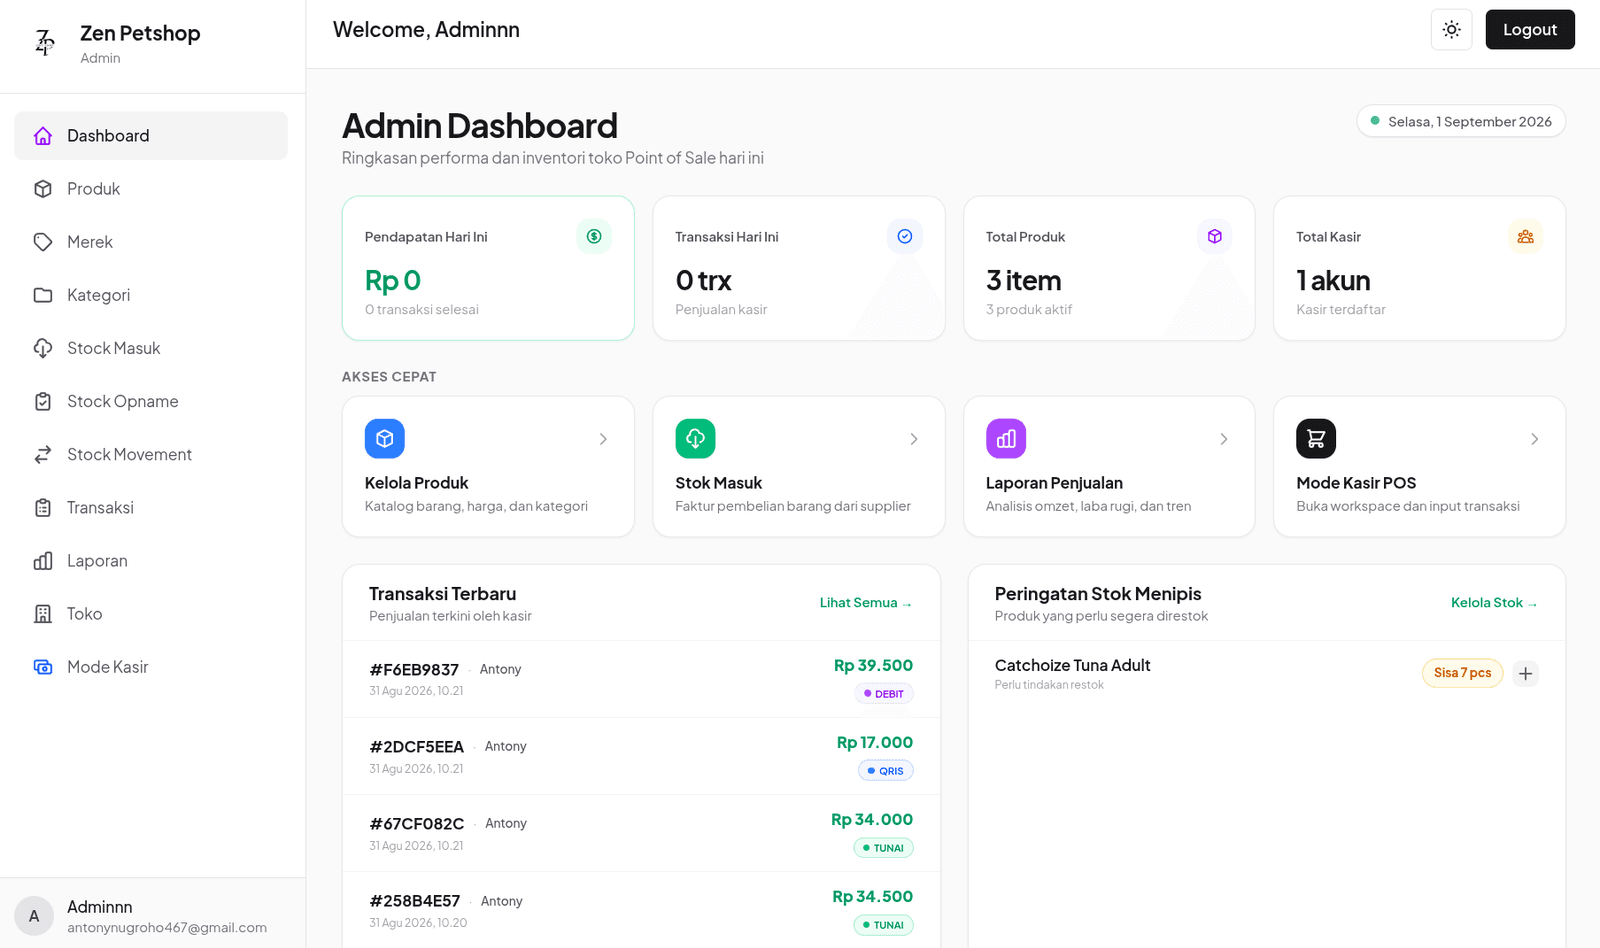Open Mode Kasir POS quick access title

point(1356,483)
